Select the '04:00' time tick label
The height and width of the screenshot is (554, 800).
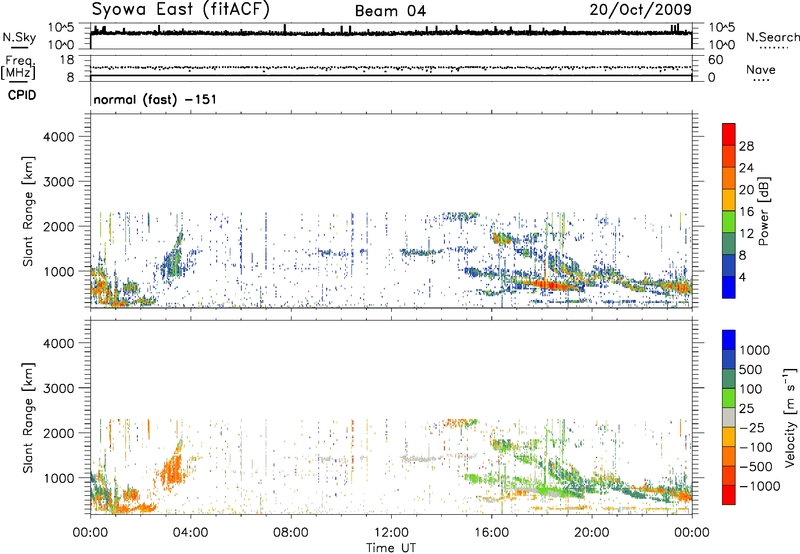pos(190,533)
